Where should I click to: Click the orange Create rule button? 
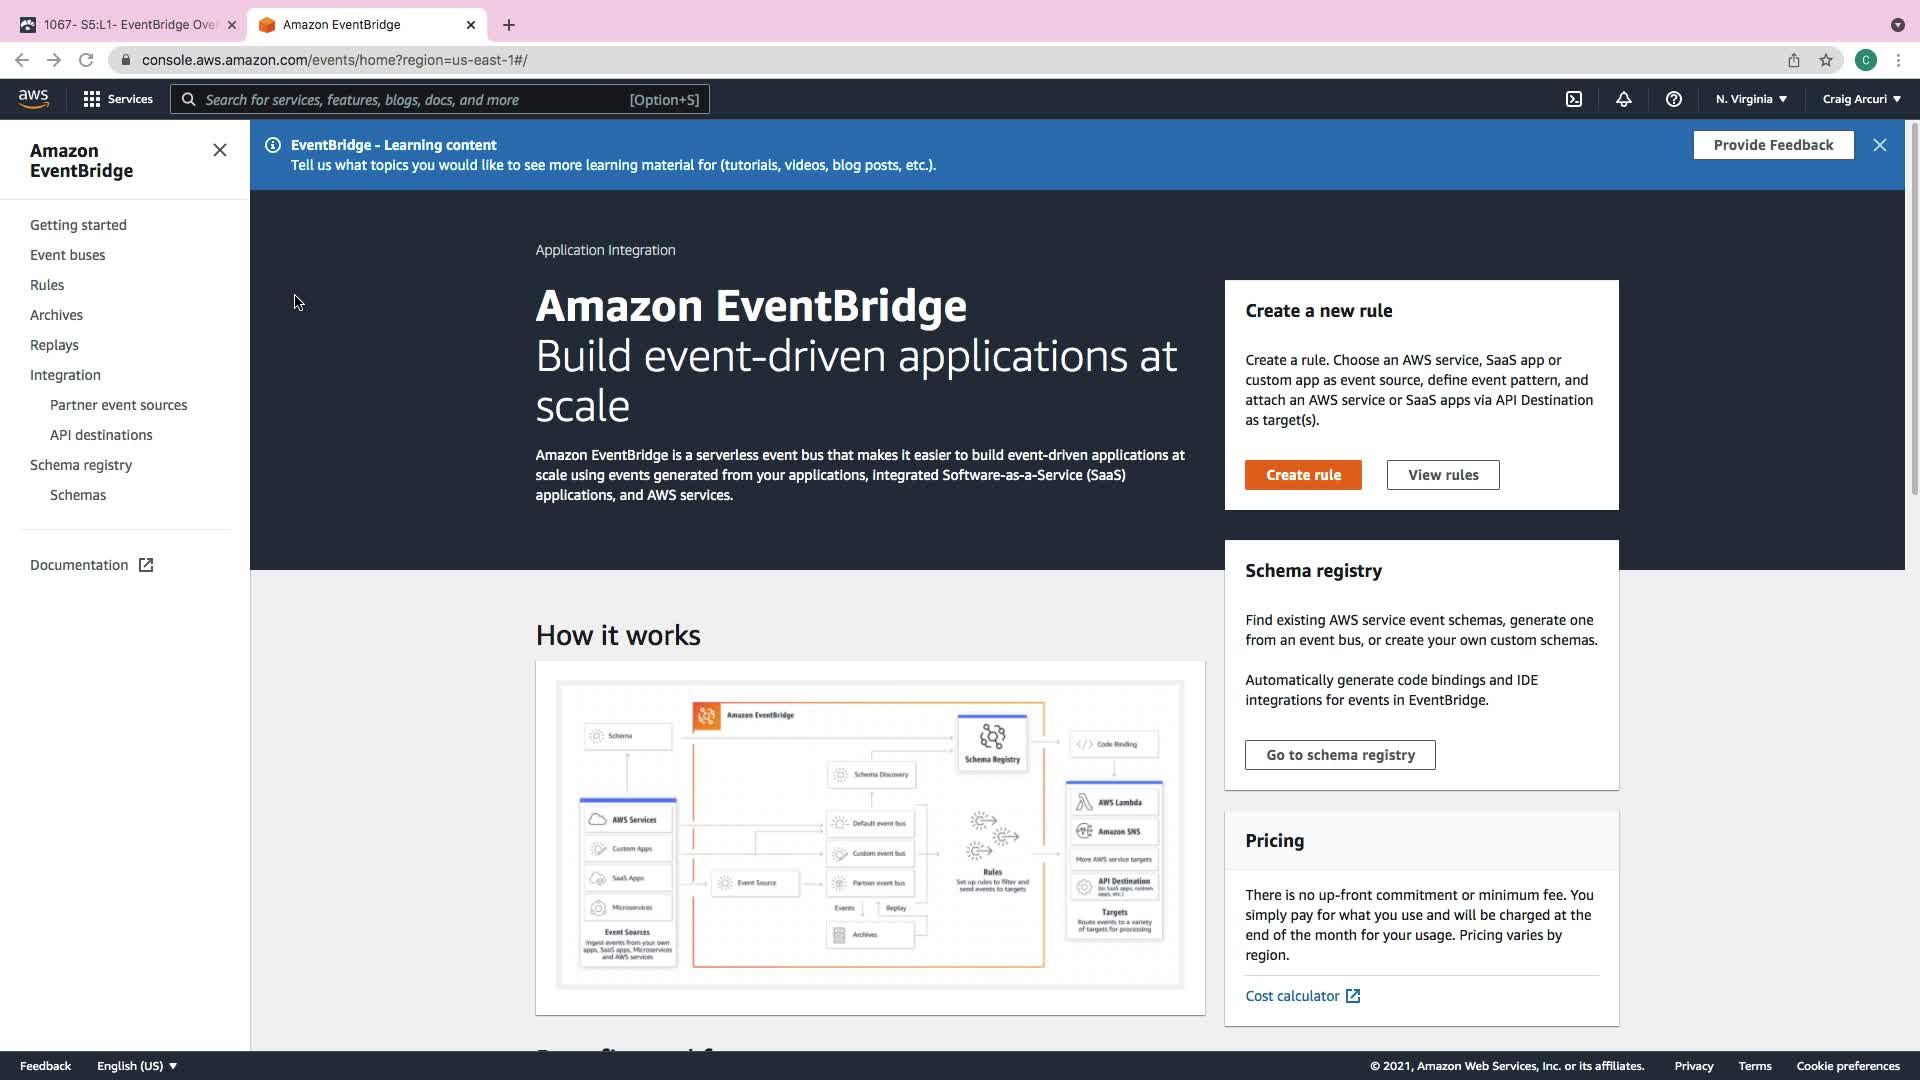[x=1302, y=475]
